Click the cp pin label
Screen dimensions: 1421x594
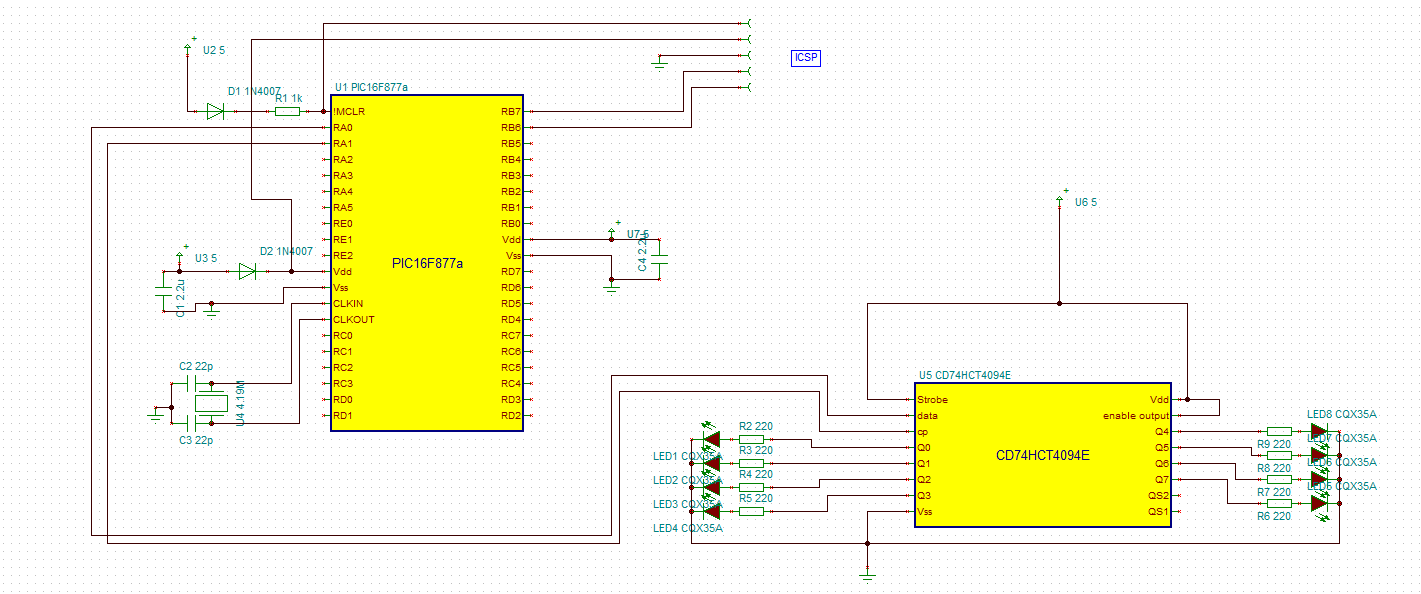click(922, 432)
